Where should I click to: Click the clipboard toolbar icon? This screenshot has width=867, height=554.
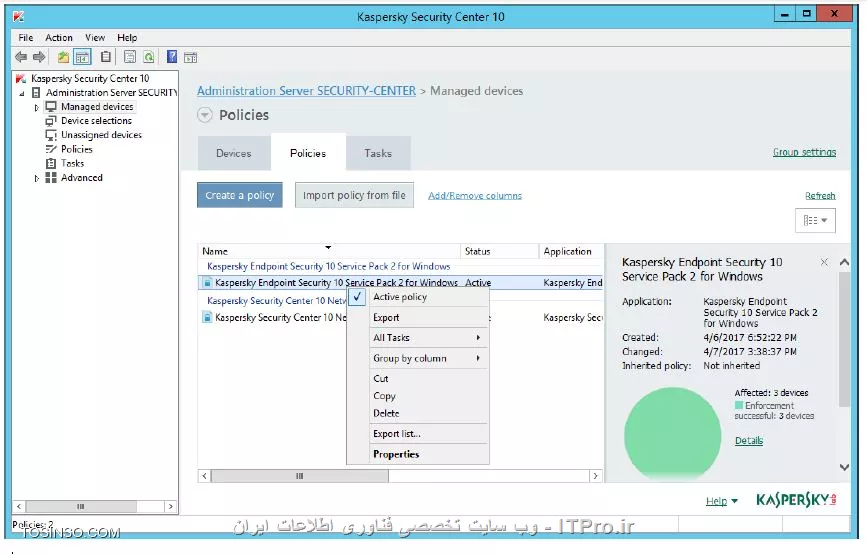[106, 56]
